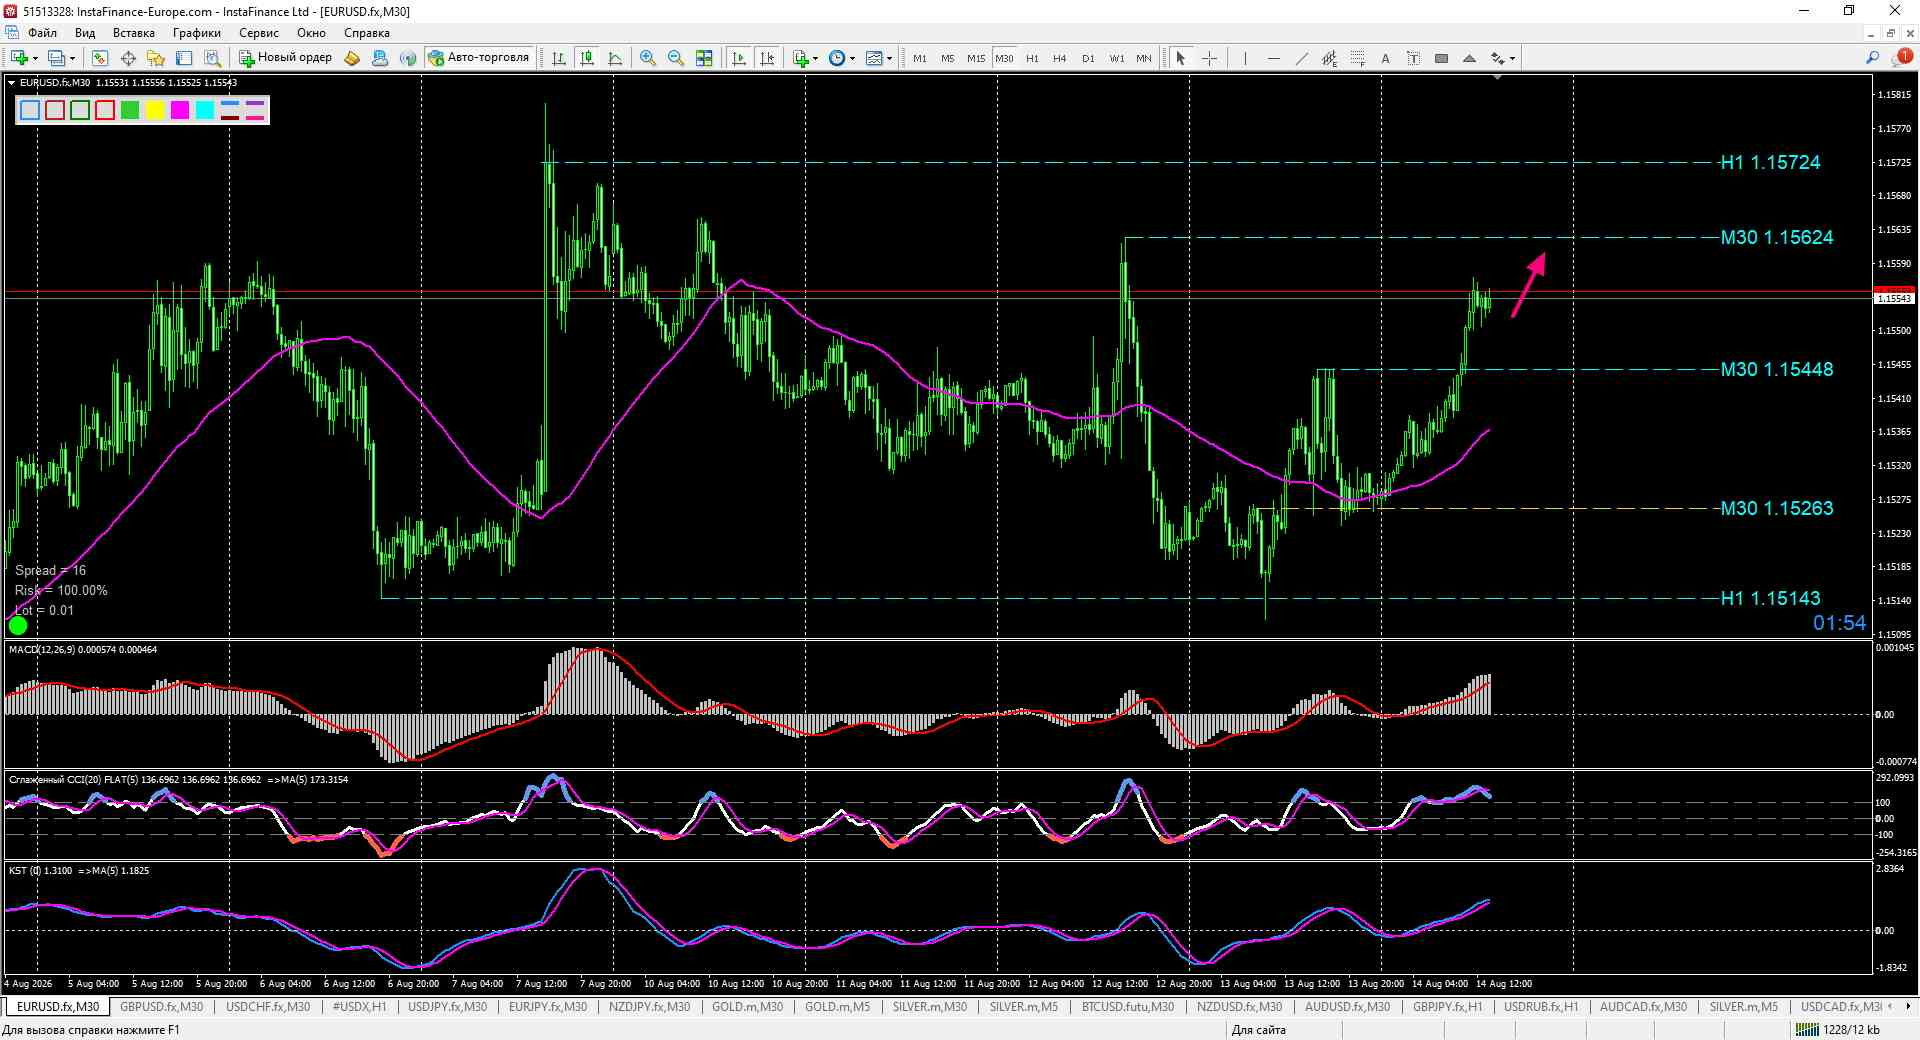Open the search magnifier icon
1920x1040 pixels.
click(1872, 58)
